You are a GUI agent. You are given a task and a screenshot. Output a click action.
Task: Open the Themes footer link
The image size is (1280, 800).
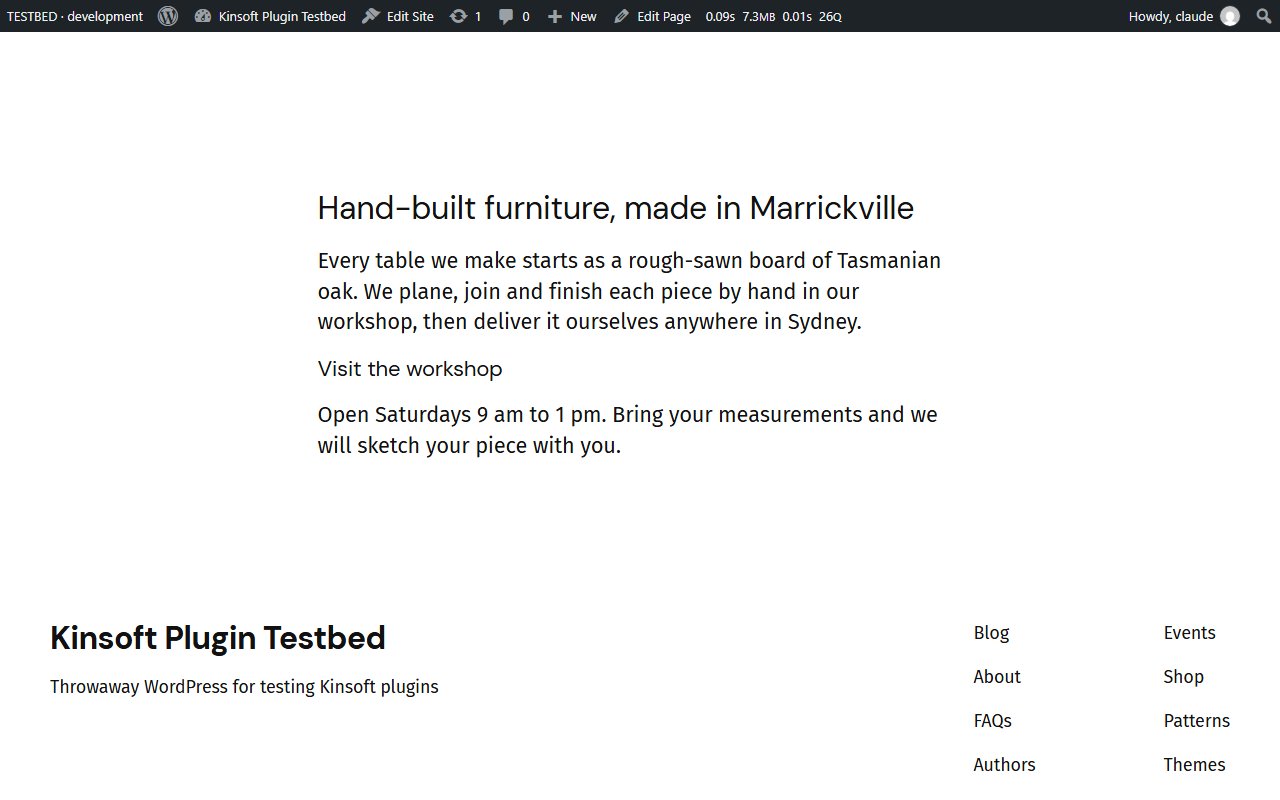1194,765
